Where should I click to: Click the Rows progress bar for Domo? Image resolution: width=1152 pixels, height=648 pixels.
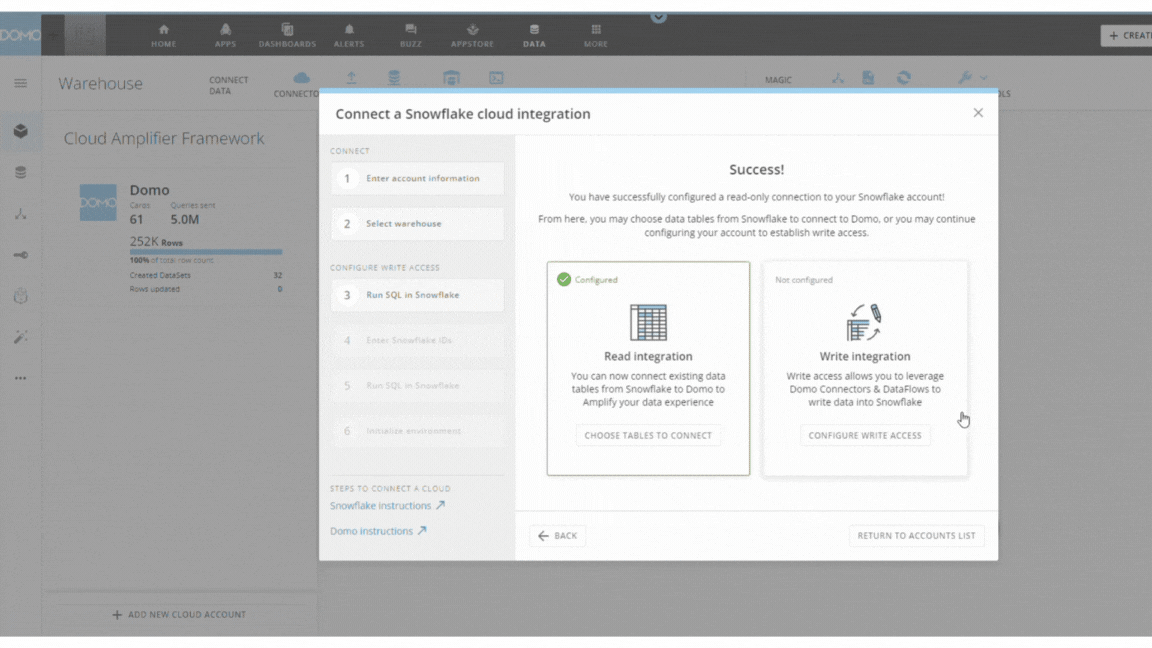click(206, 252)
